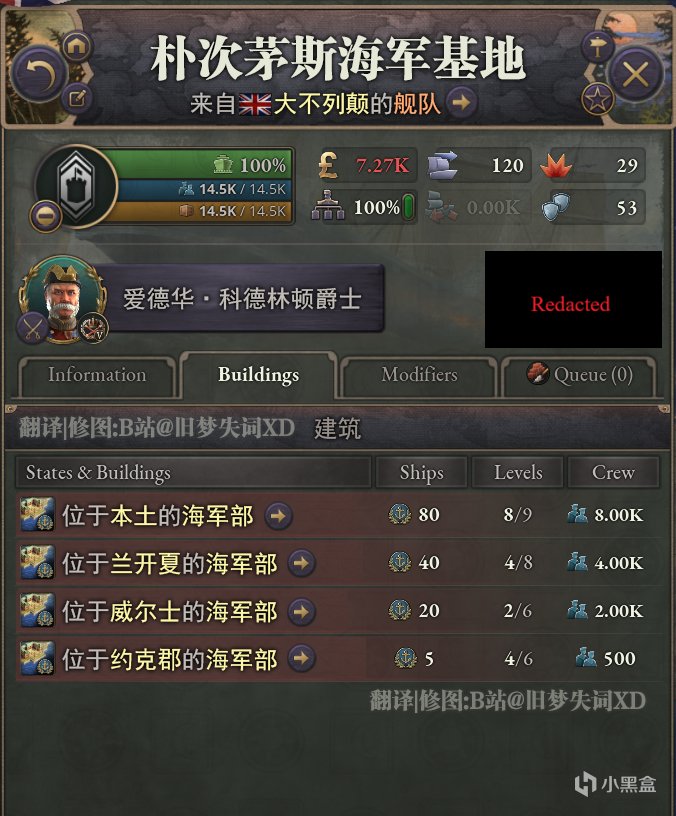Open the Queue (0) tab

(x=579, y=375)
